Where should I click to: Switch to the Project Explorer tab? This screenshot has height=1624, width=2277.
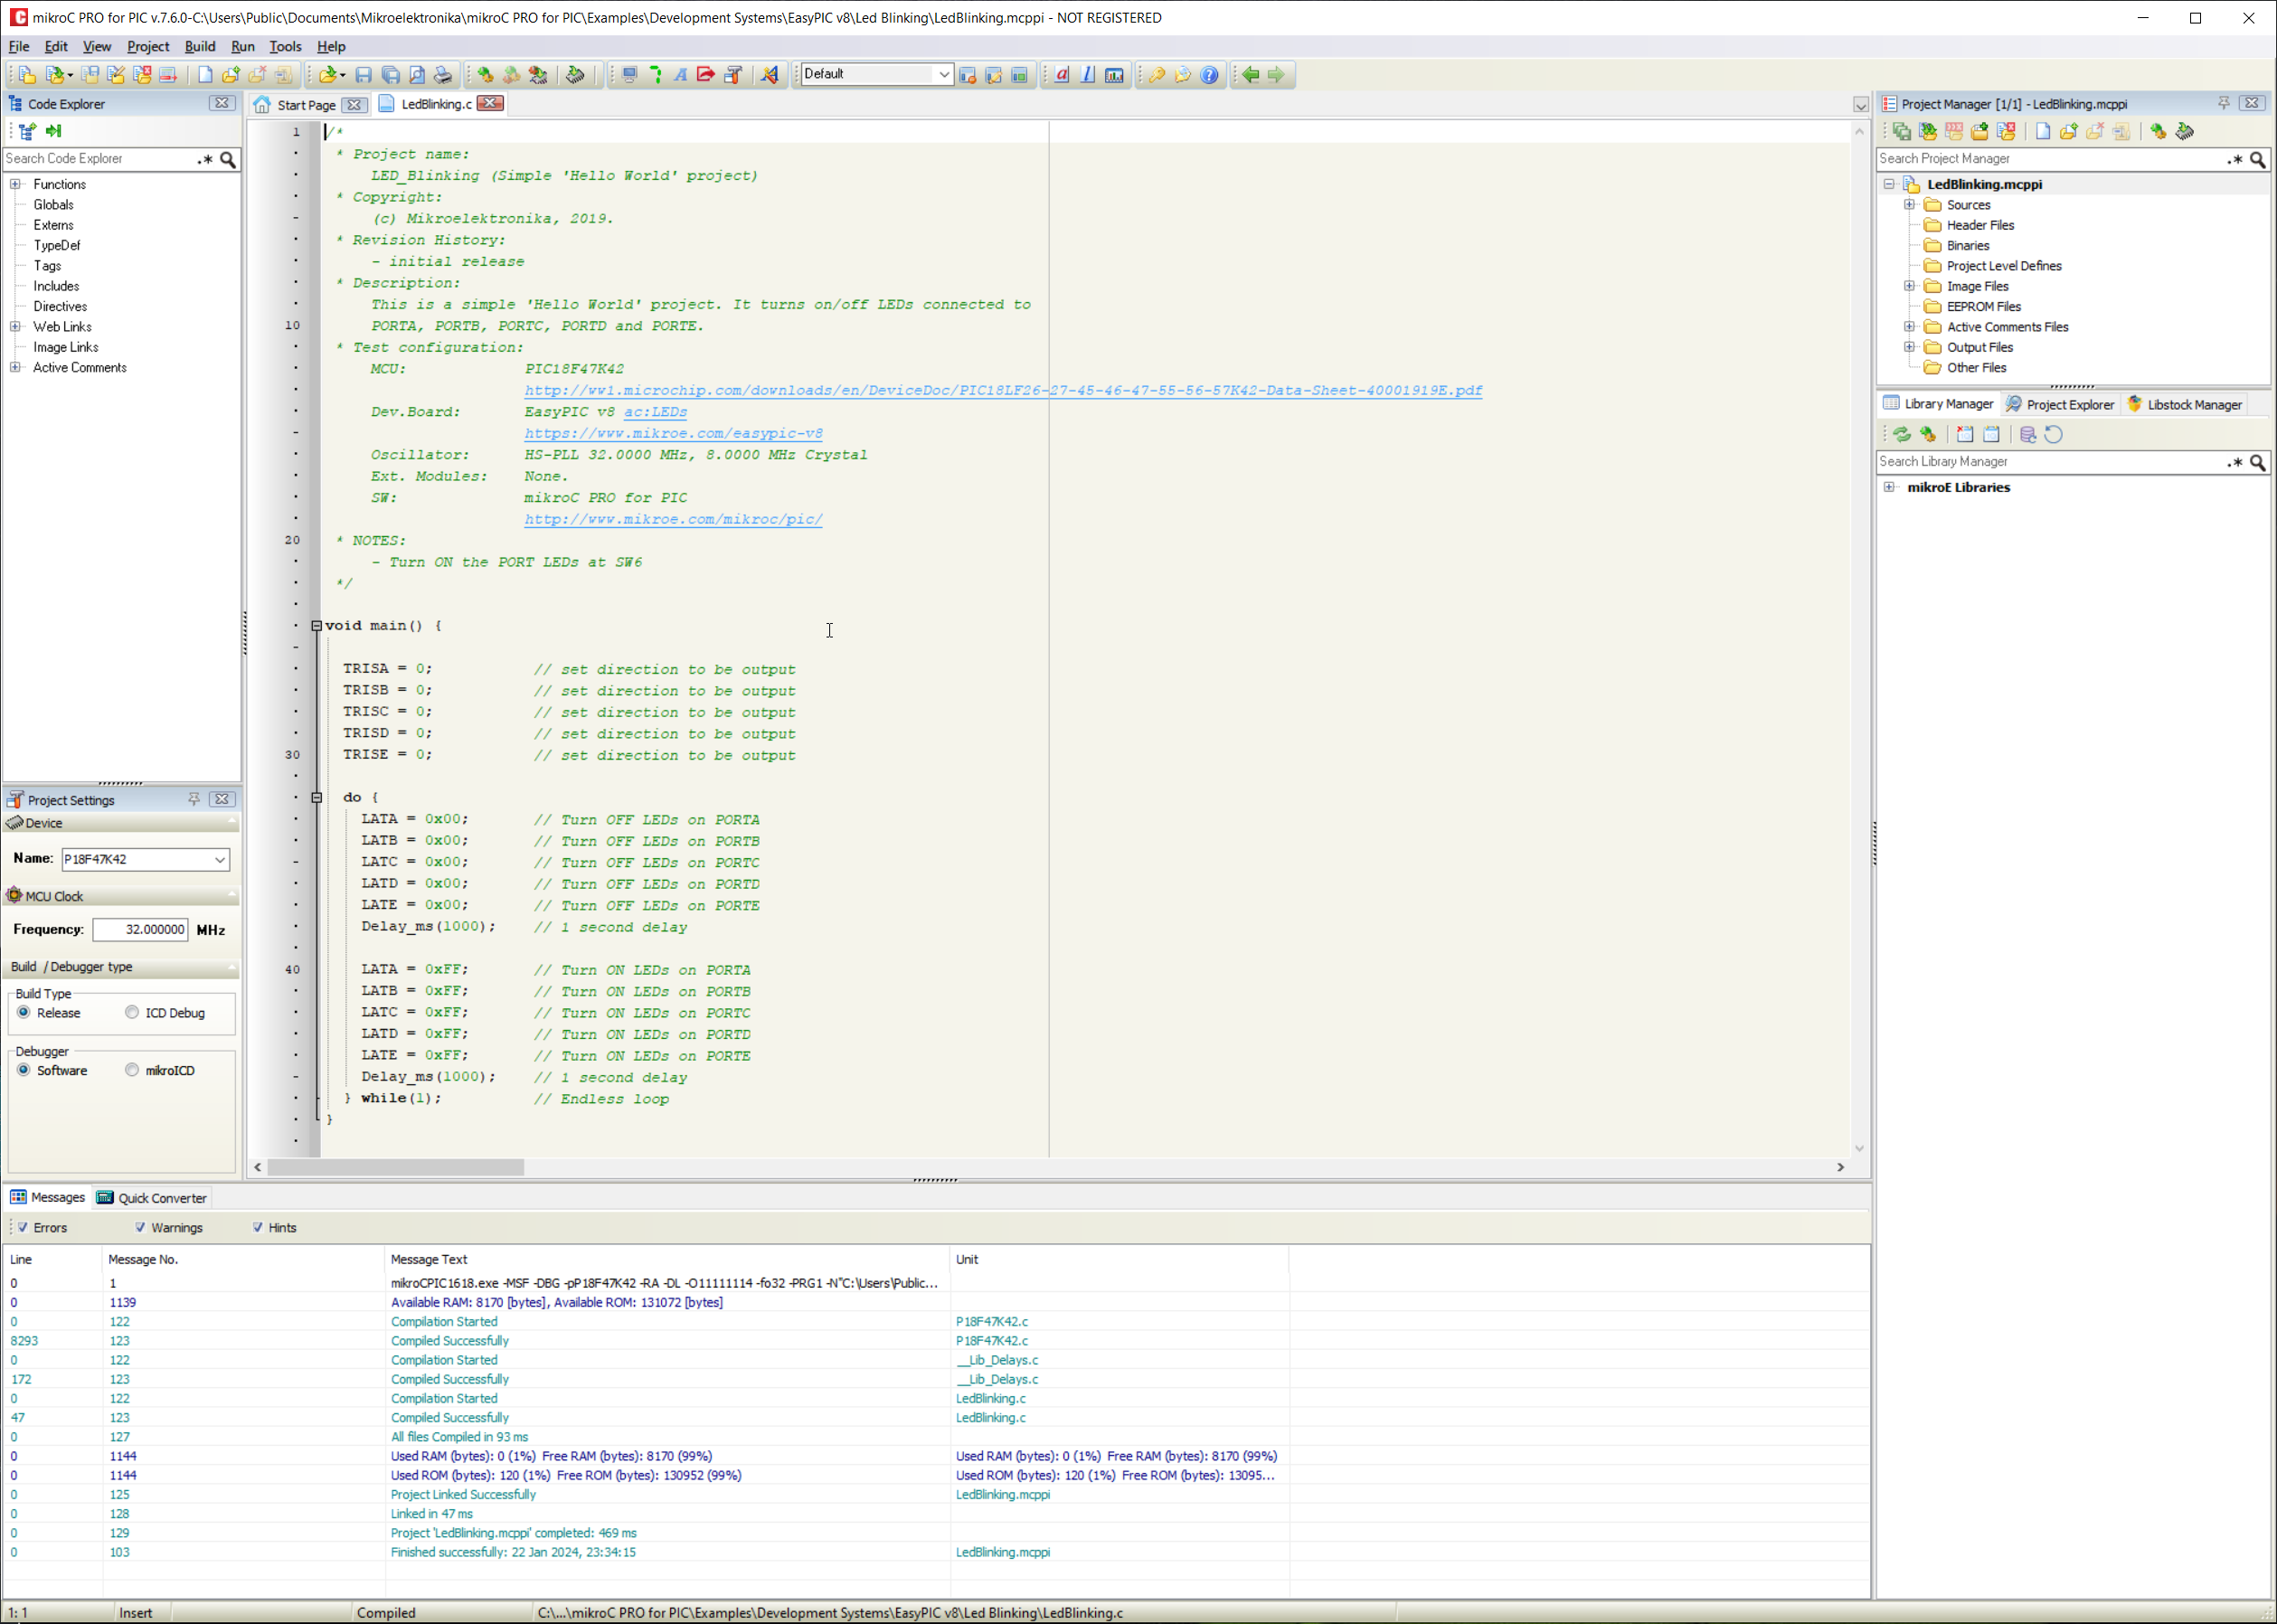coord(2060,404)
